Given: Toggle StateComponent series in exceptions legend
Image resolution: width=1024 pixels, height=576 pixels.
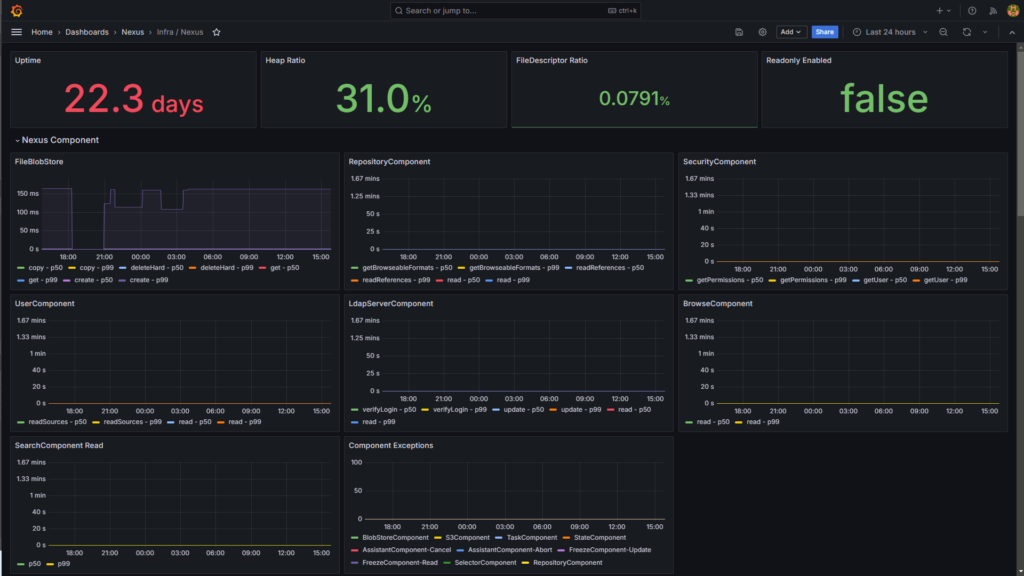Looking at the screenshot, I should pos(600,537).
